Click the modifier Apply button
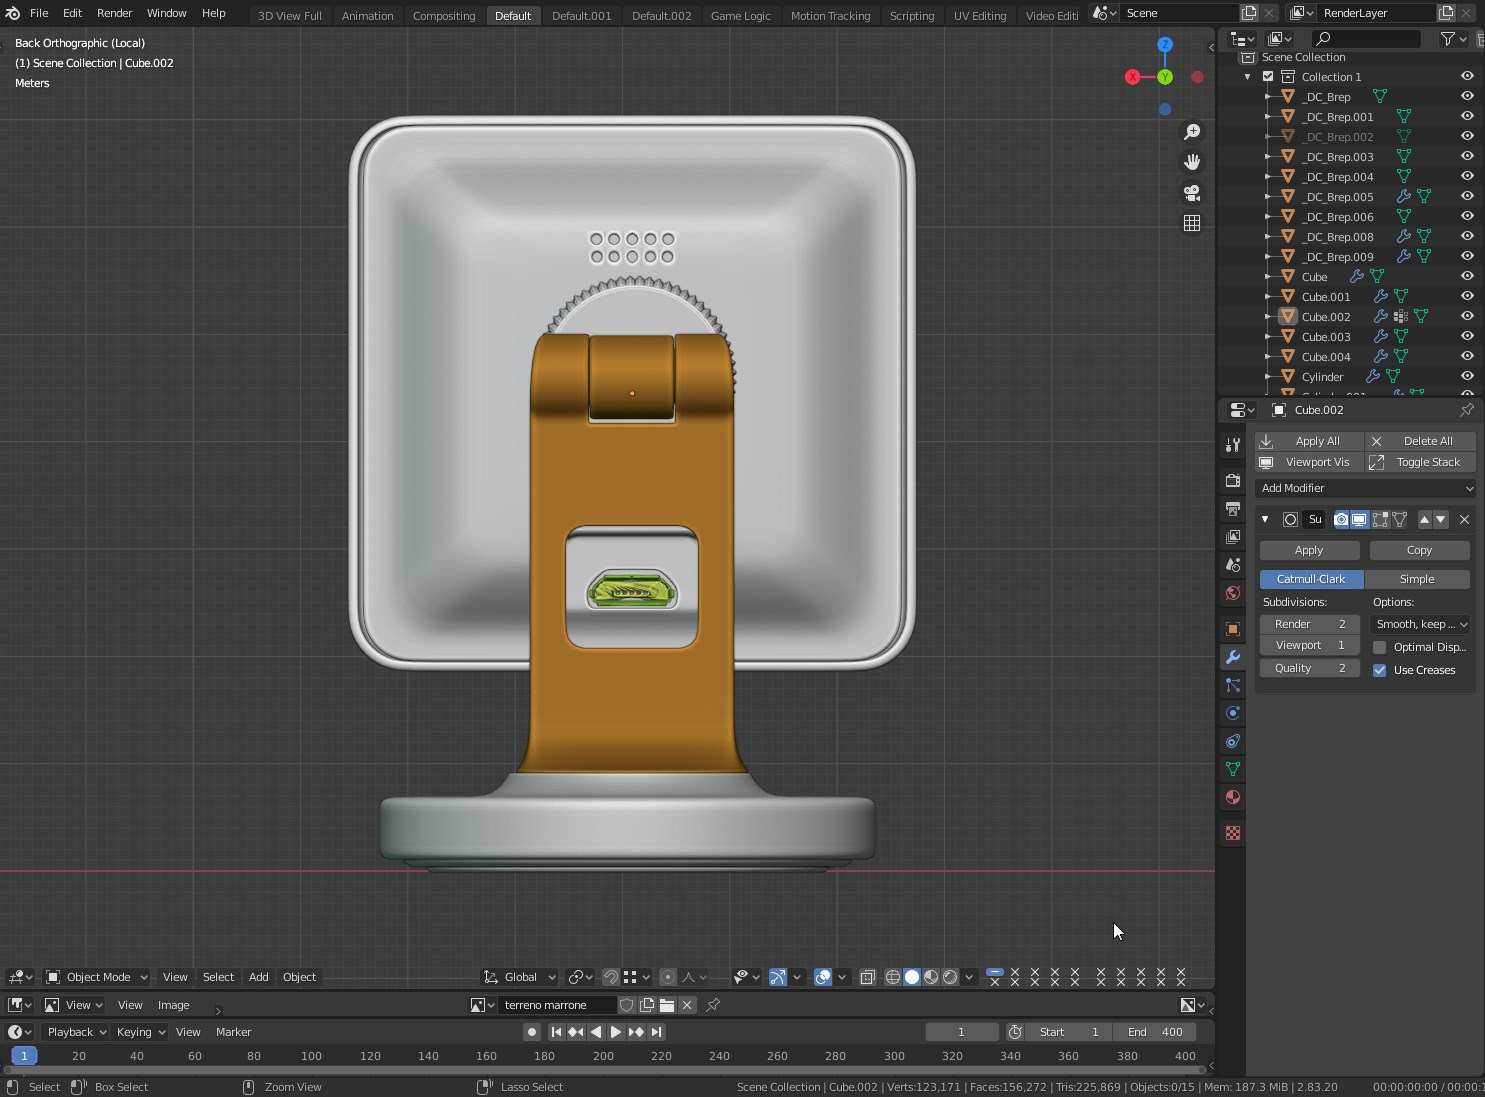 coord(1309,550)
